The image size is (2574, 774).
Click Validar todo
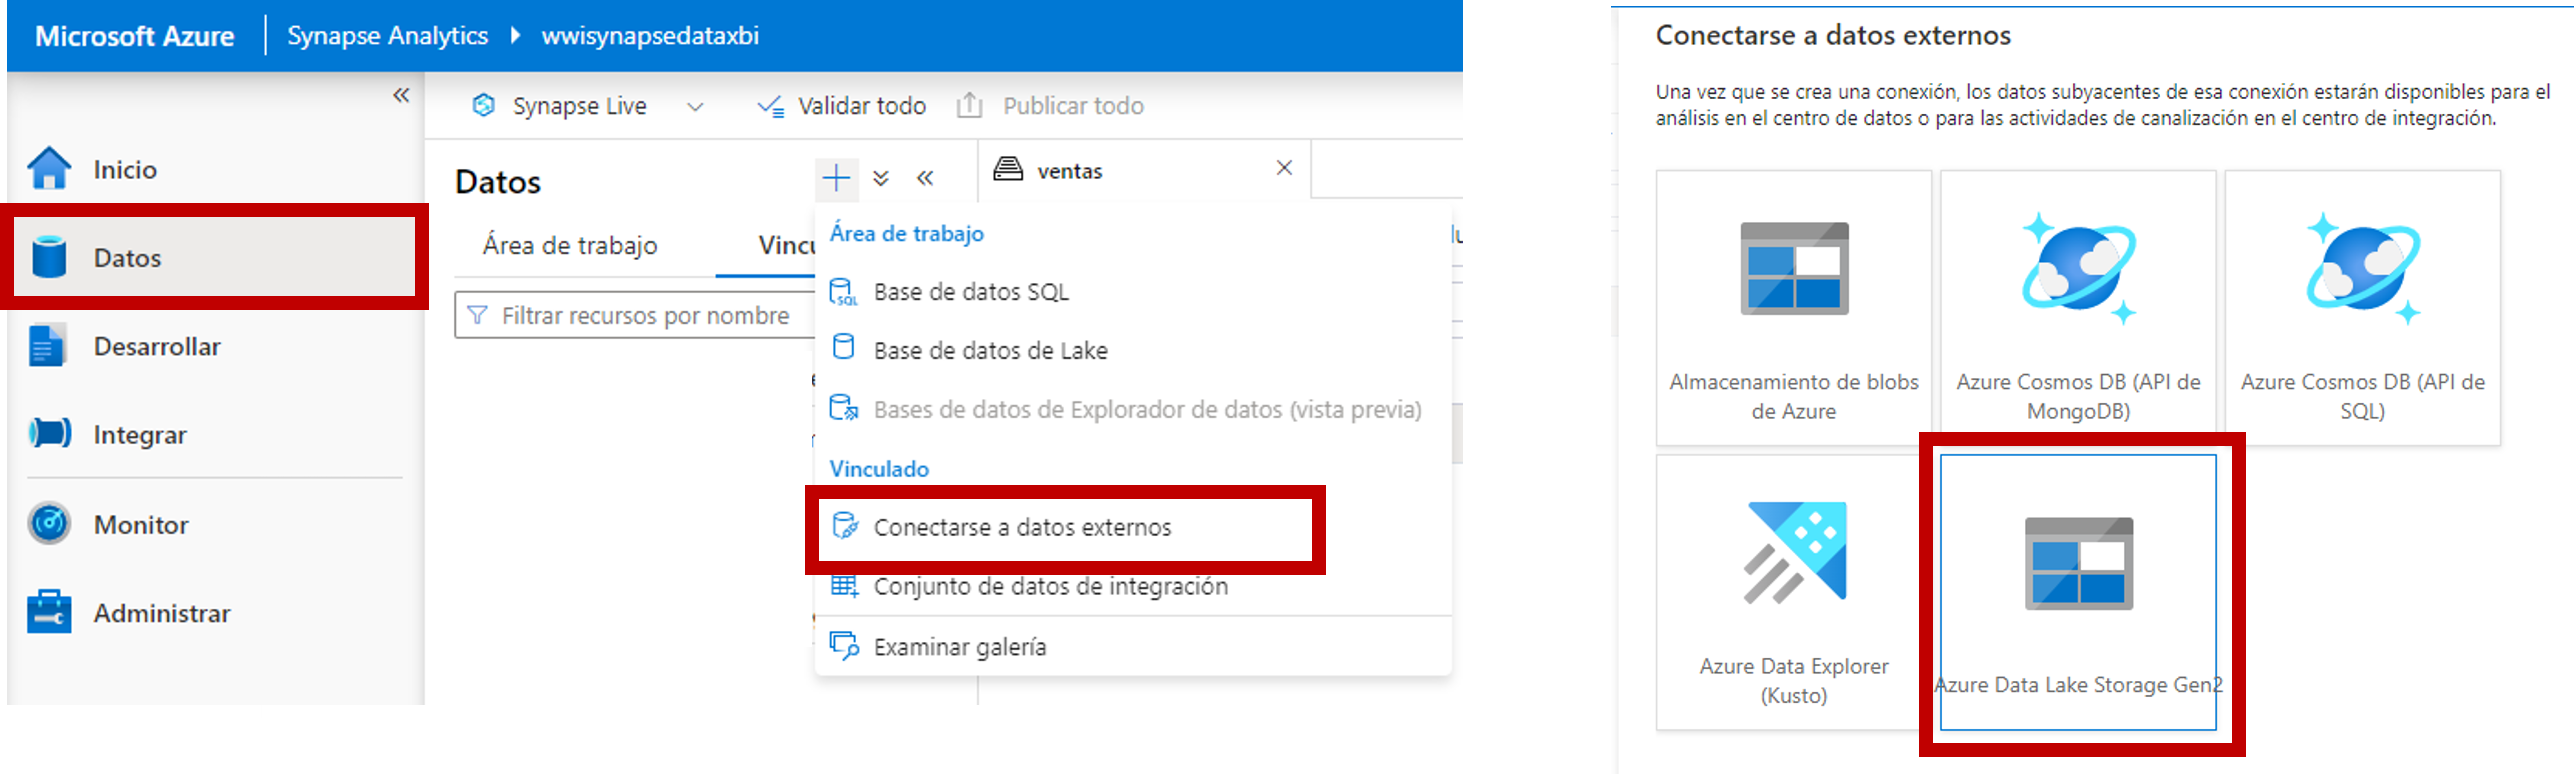pyautogui.click(x=842, y=106)
